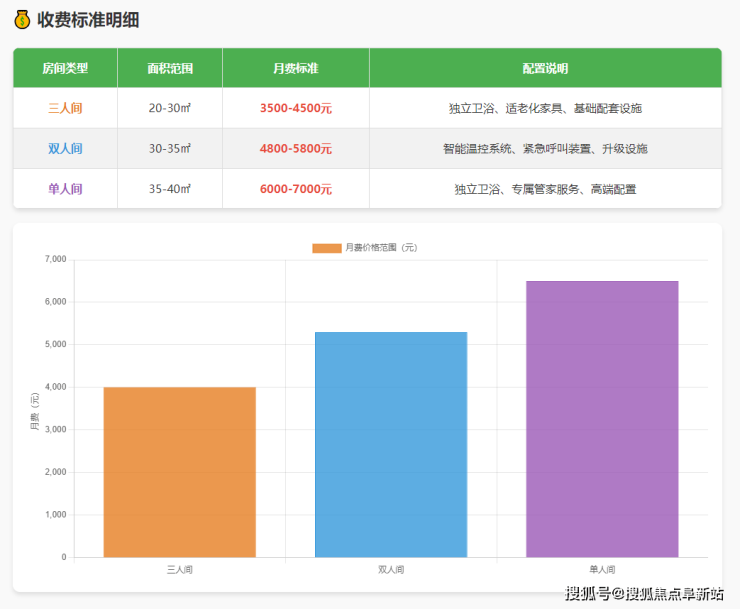Viewport: 740px width, 609px height.
Task: Click the money bag icon beside the title
Action: [22, 20]
